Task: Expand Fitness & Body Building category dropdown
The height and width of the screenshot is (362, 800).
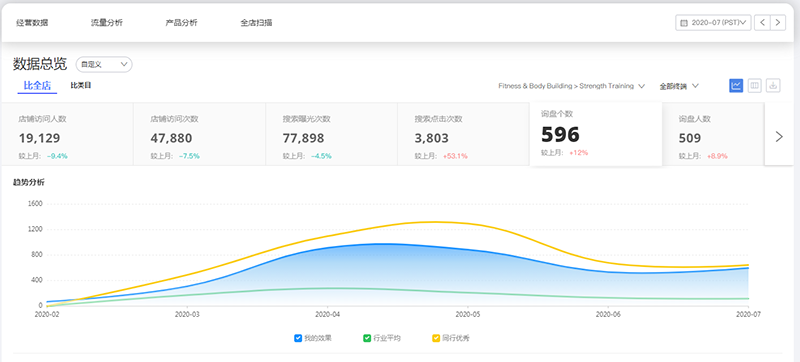Action: point(571,86)
